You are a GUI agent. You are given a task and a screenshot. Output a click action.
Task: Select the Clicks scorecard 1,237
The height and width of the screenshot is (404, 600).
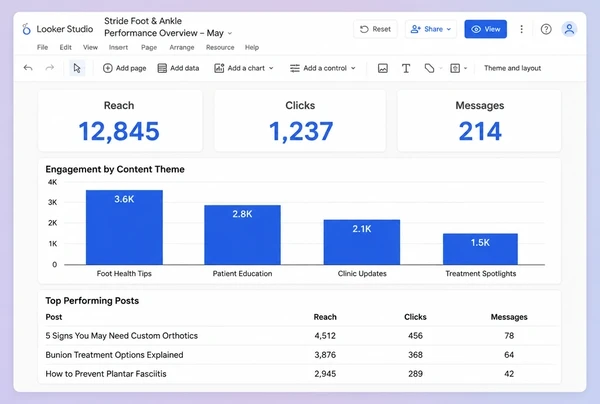point(300,121)
